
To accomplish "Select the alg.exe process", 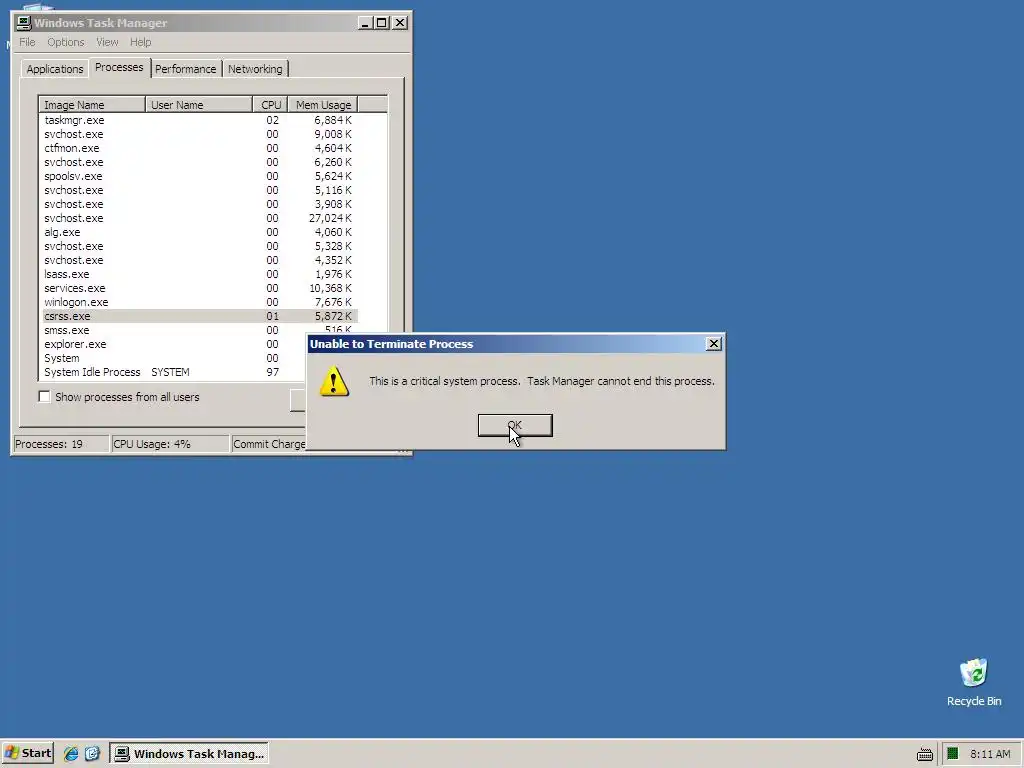I will 199,232.
